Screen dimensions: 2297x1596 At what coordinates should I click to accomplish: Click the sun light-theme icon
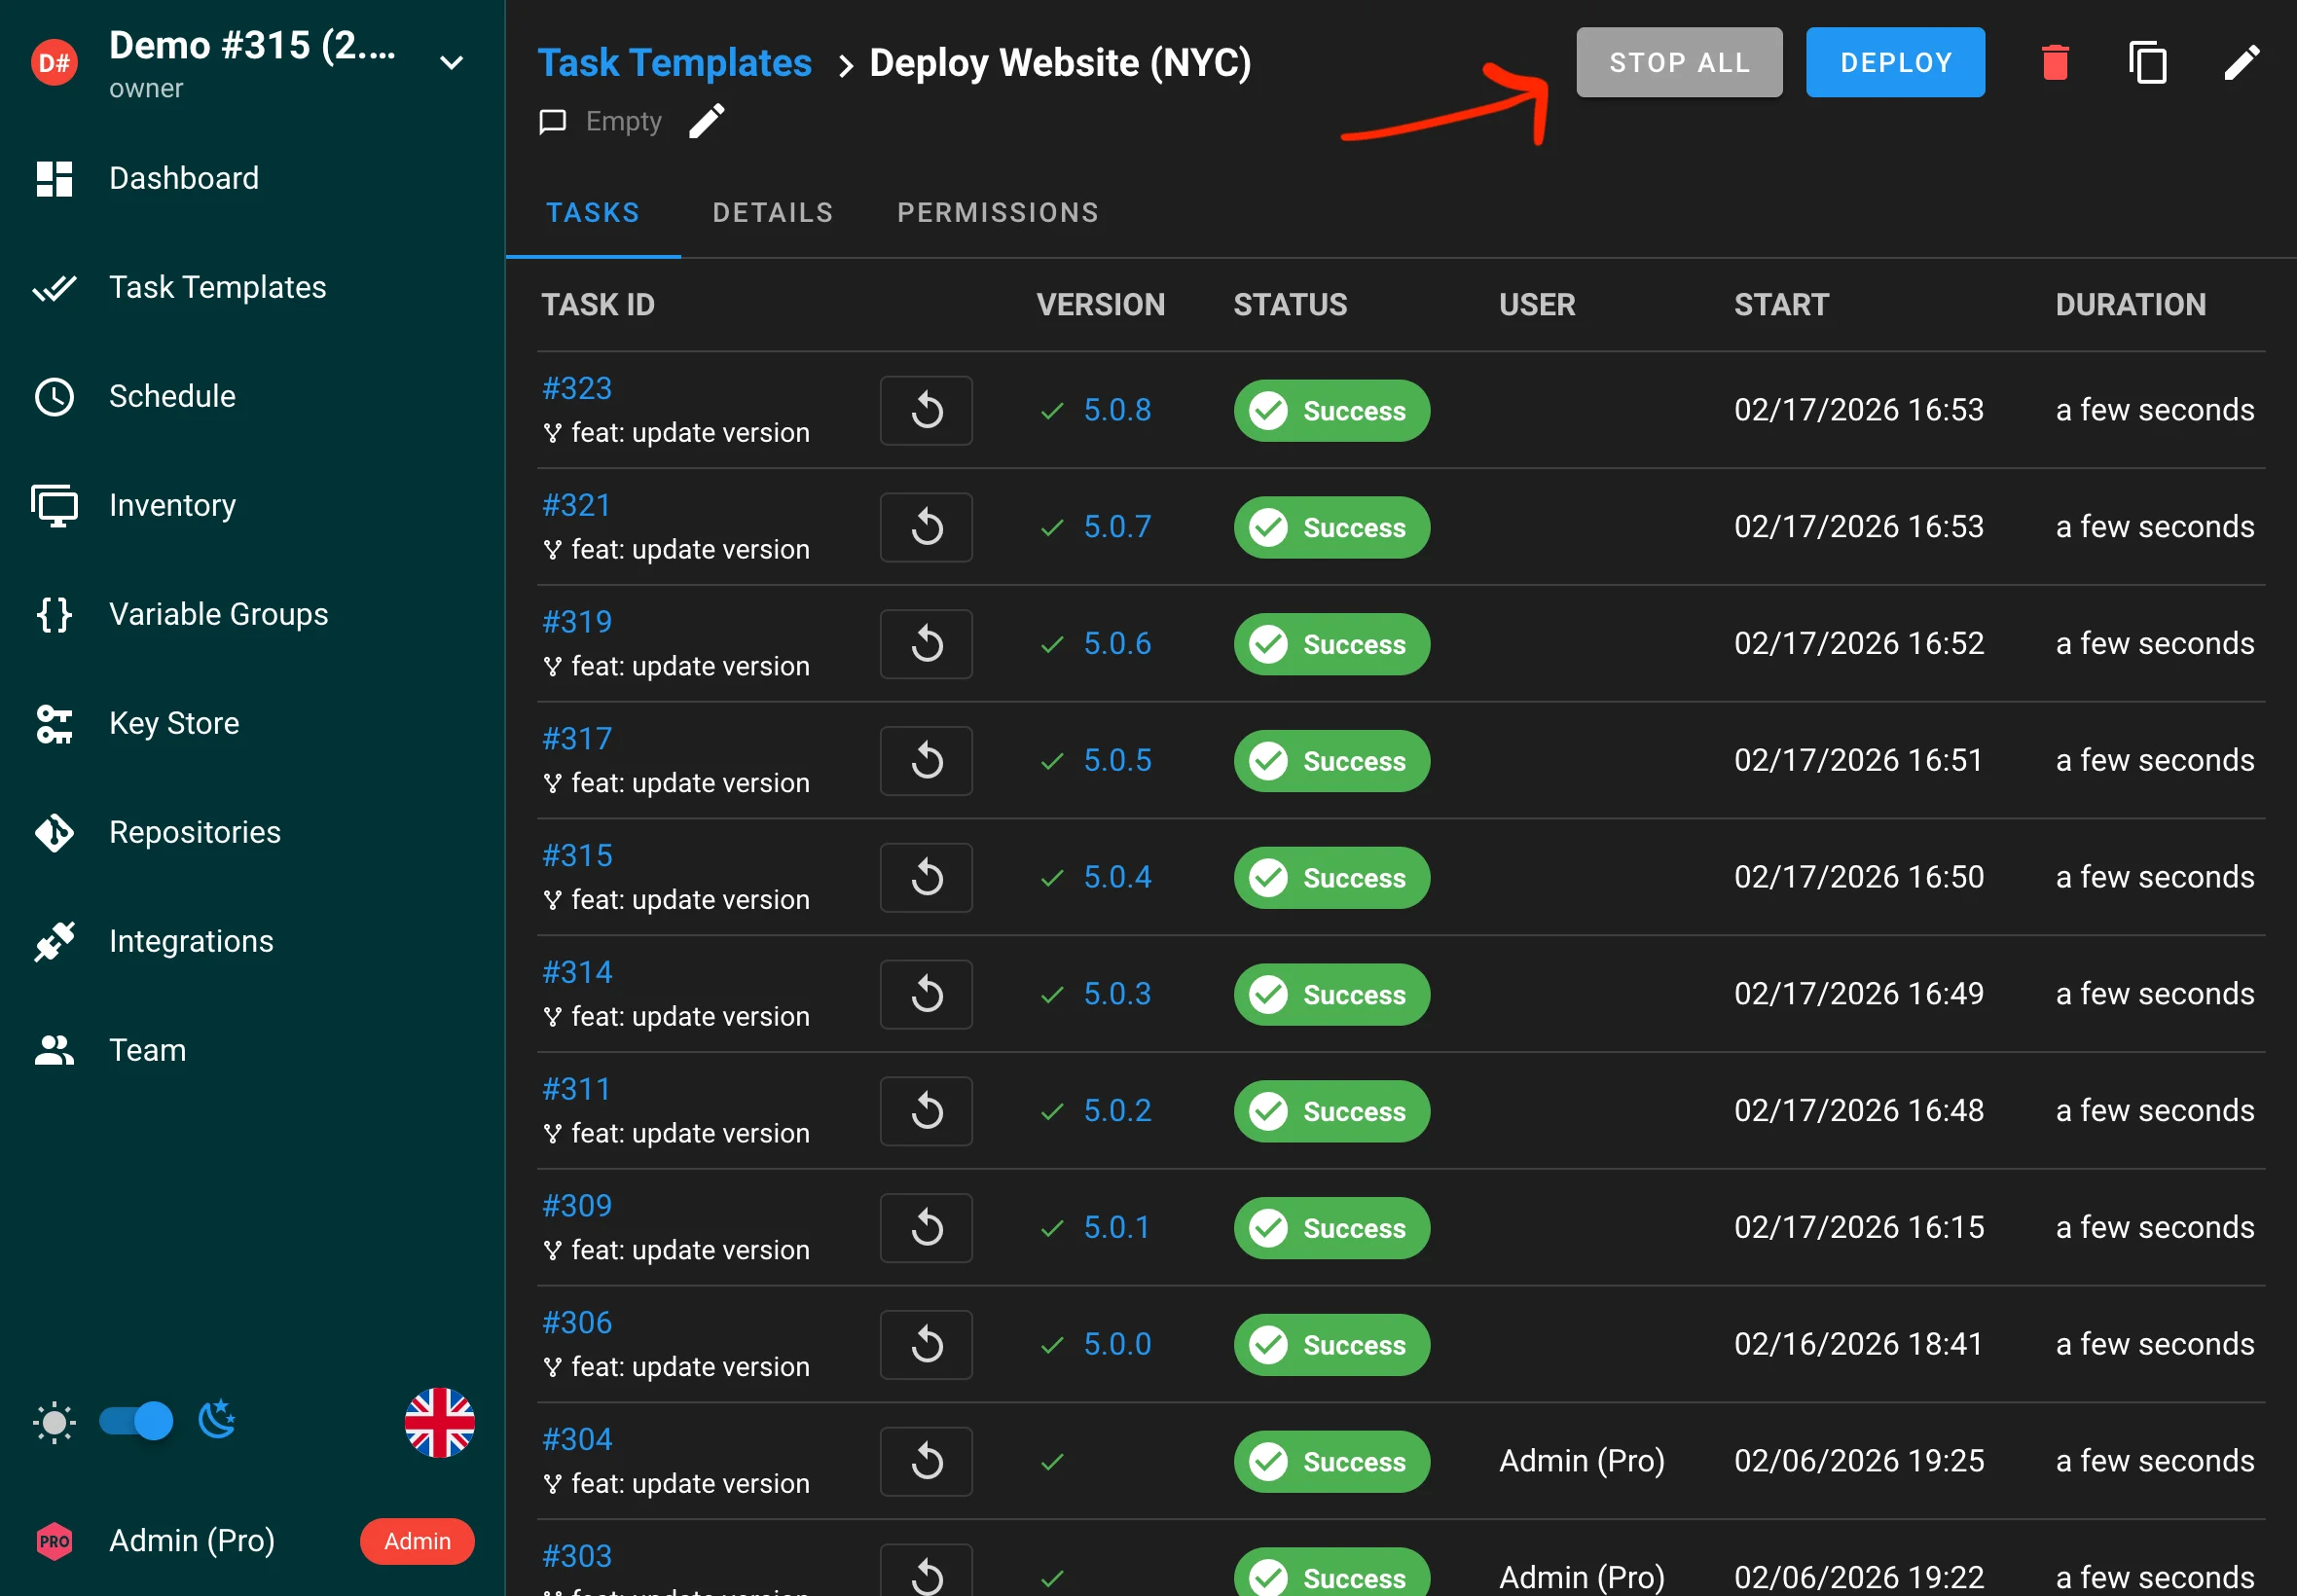point(54,1422)
